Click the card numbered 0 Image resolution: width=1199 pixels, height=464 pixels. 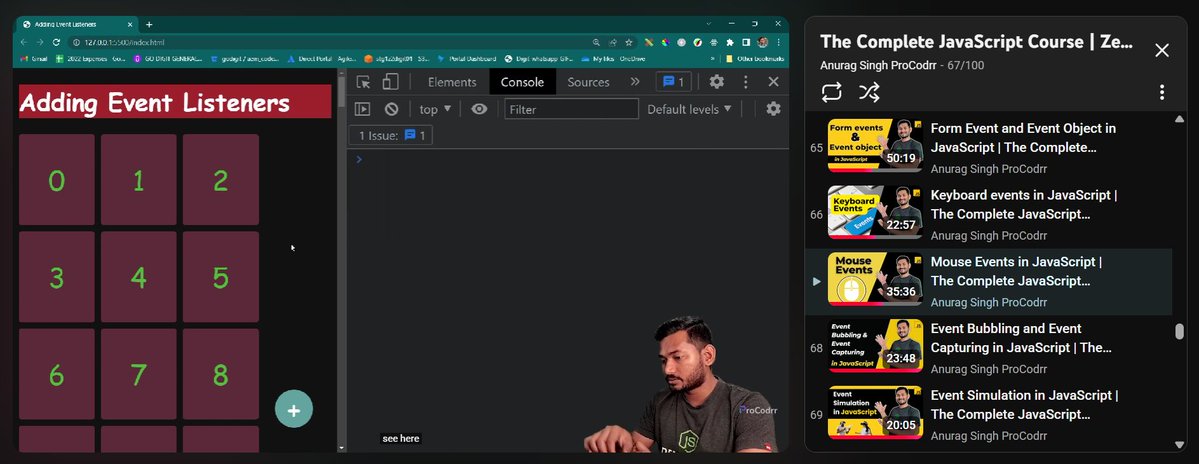pos(57,180)
